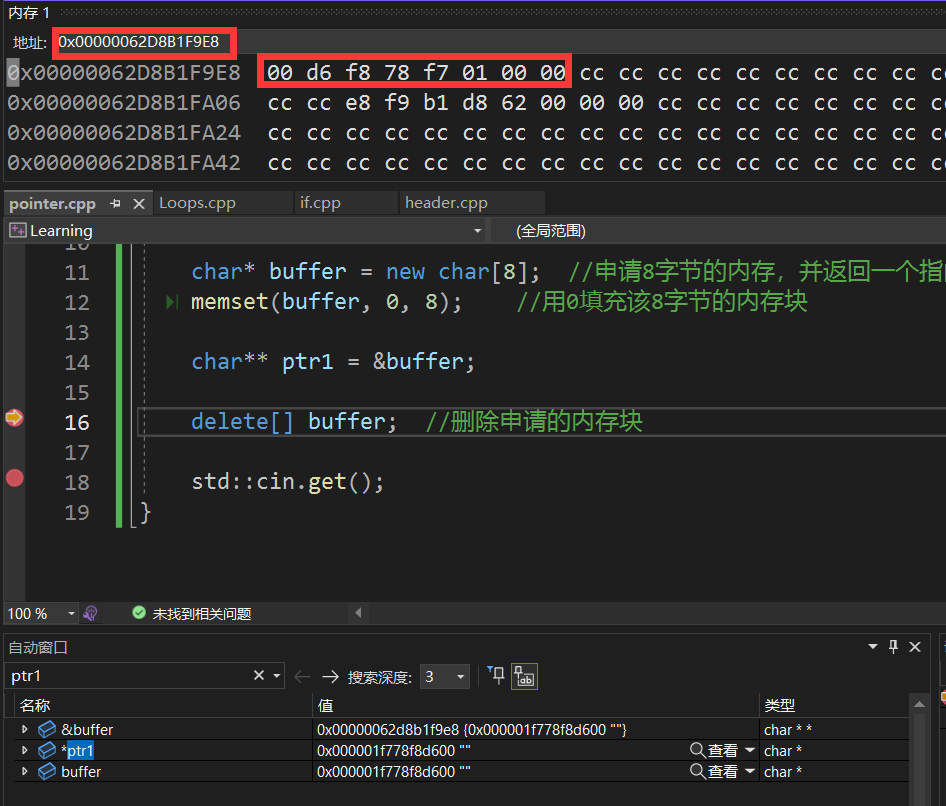The image size is (946, 806).
Task: Click the 内存 1 panel title
Action: click(28, 13)
